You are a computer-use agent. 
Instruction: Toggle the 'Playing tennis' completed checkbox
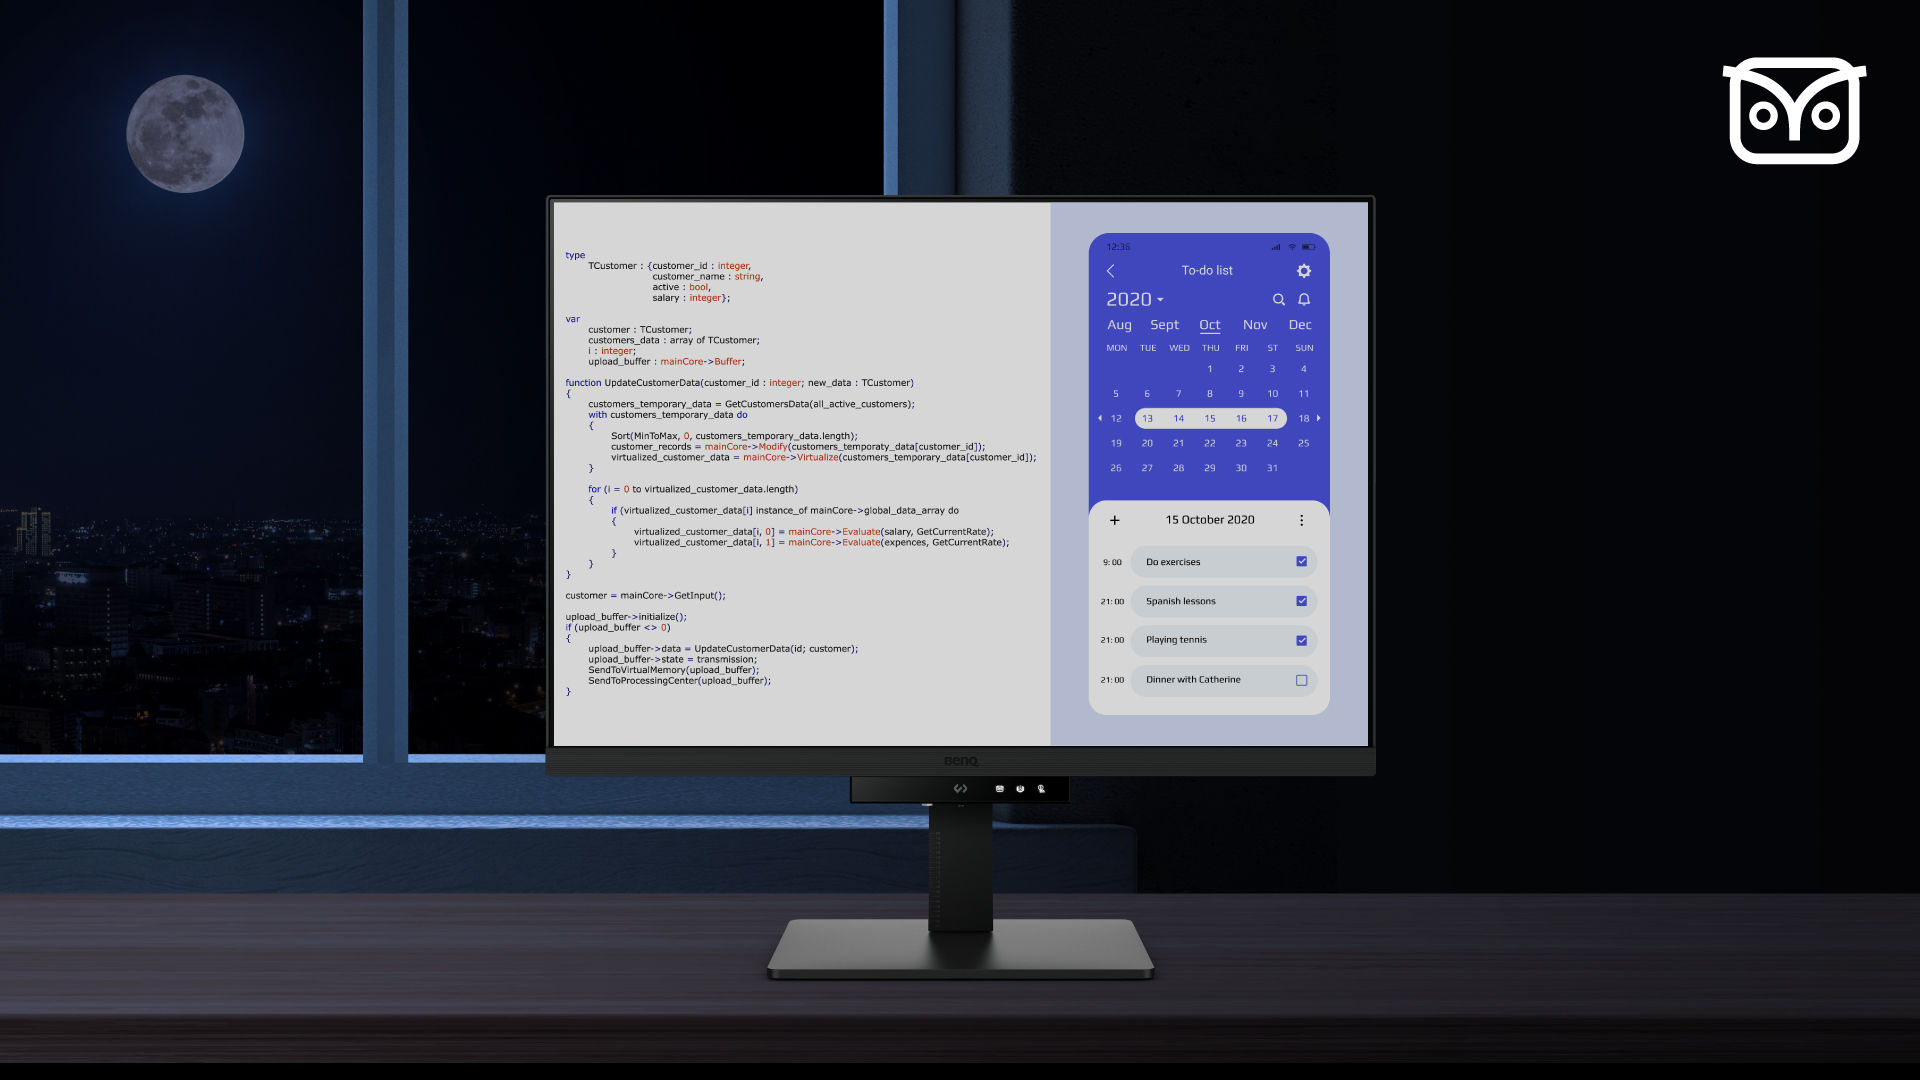point(1302,640)
